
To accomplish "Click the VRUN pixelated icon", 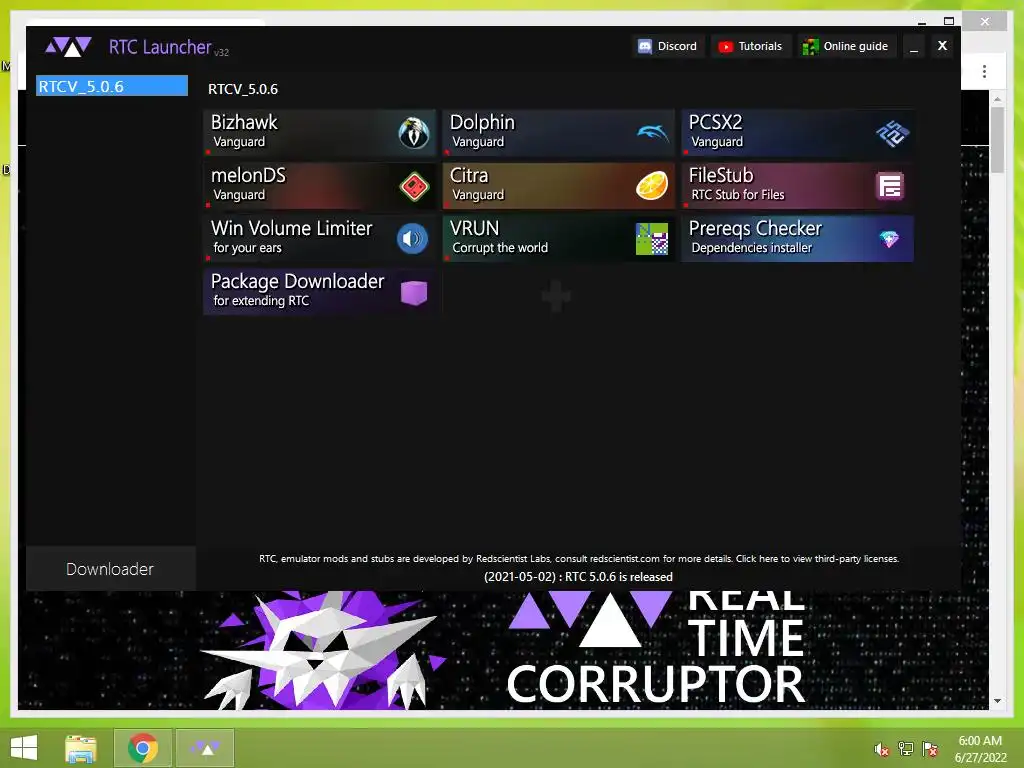I will [652, 239].
